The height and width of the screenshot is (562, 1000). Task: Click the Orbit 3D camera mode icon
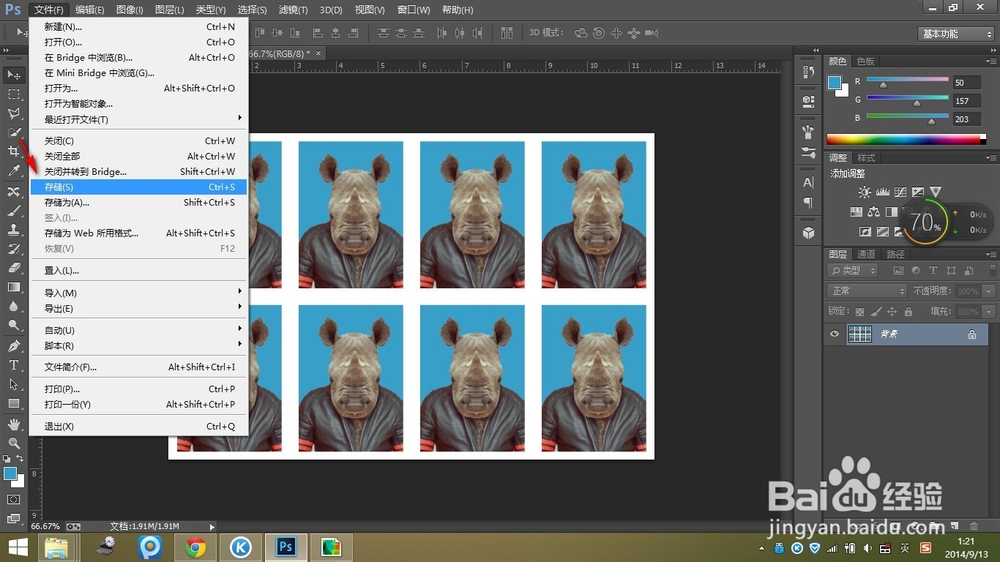pyautogui.click(x=581, y=33)
